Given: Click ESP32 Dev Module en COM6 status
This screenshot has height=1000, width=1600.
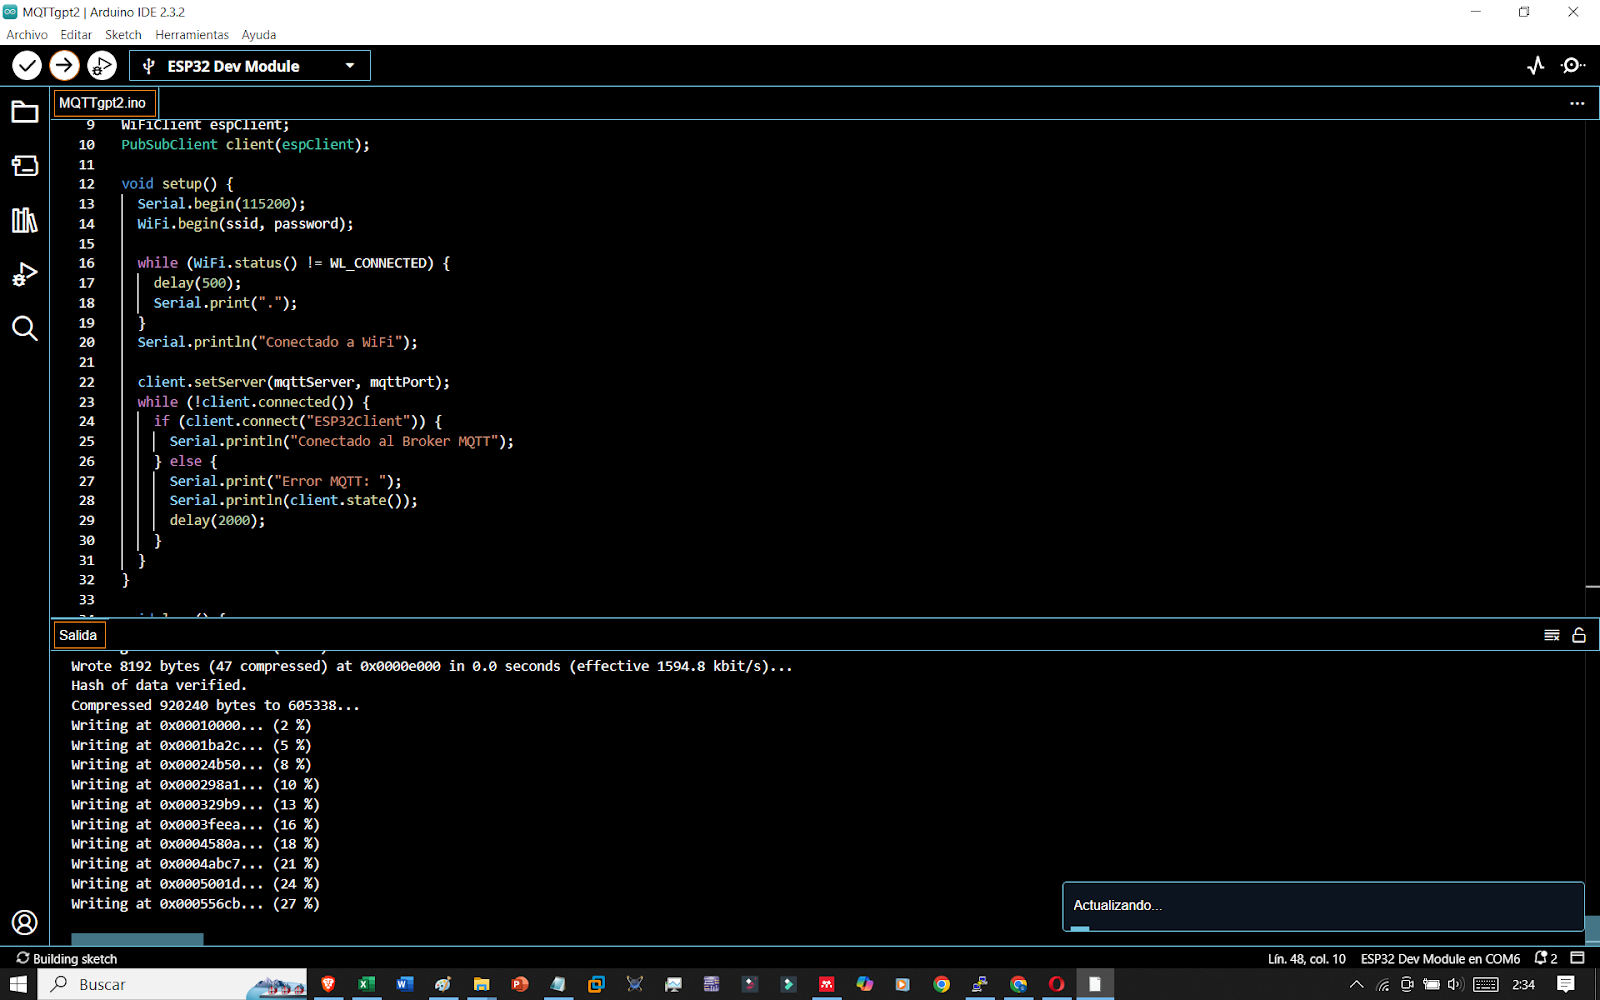Looking at the screenshot, I should 1440,958.
